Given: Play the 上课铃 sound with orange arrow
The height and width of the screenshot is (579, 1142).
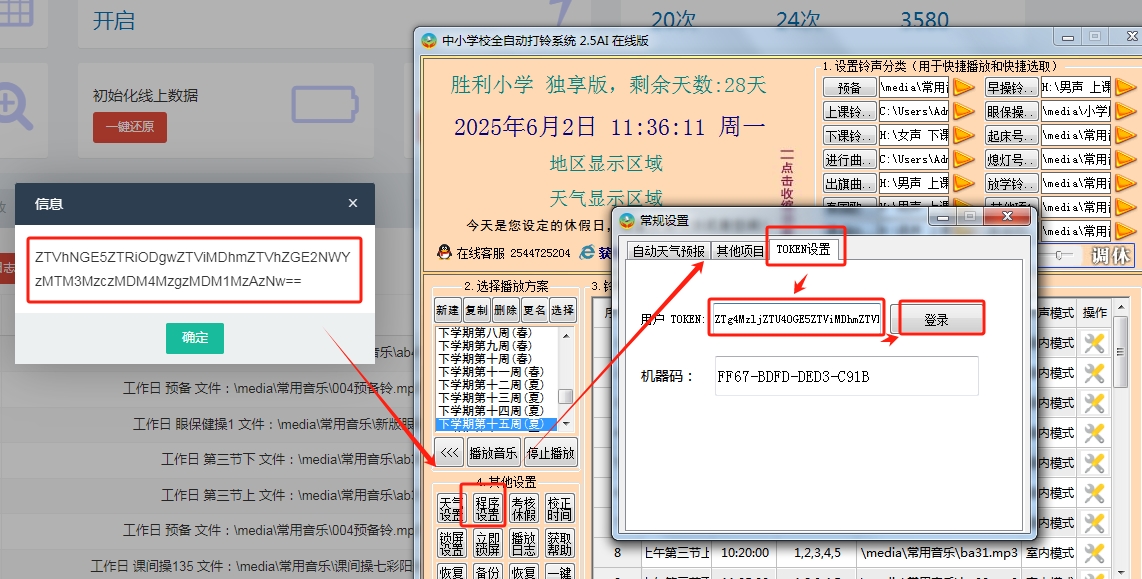Looking at the screenshot, I should pos(964,111).
